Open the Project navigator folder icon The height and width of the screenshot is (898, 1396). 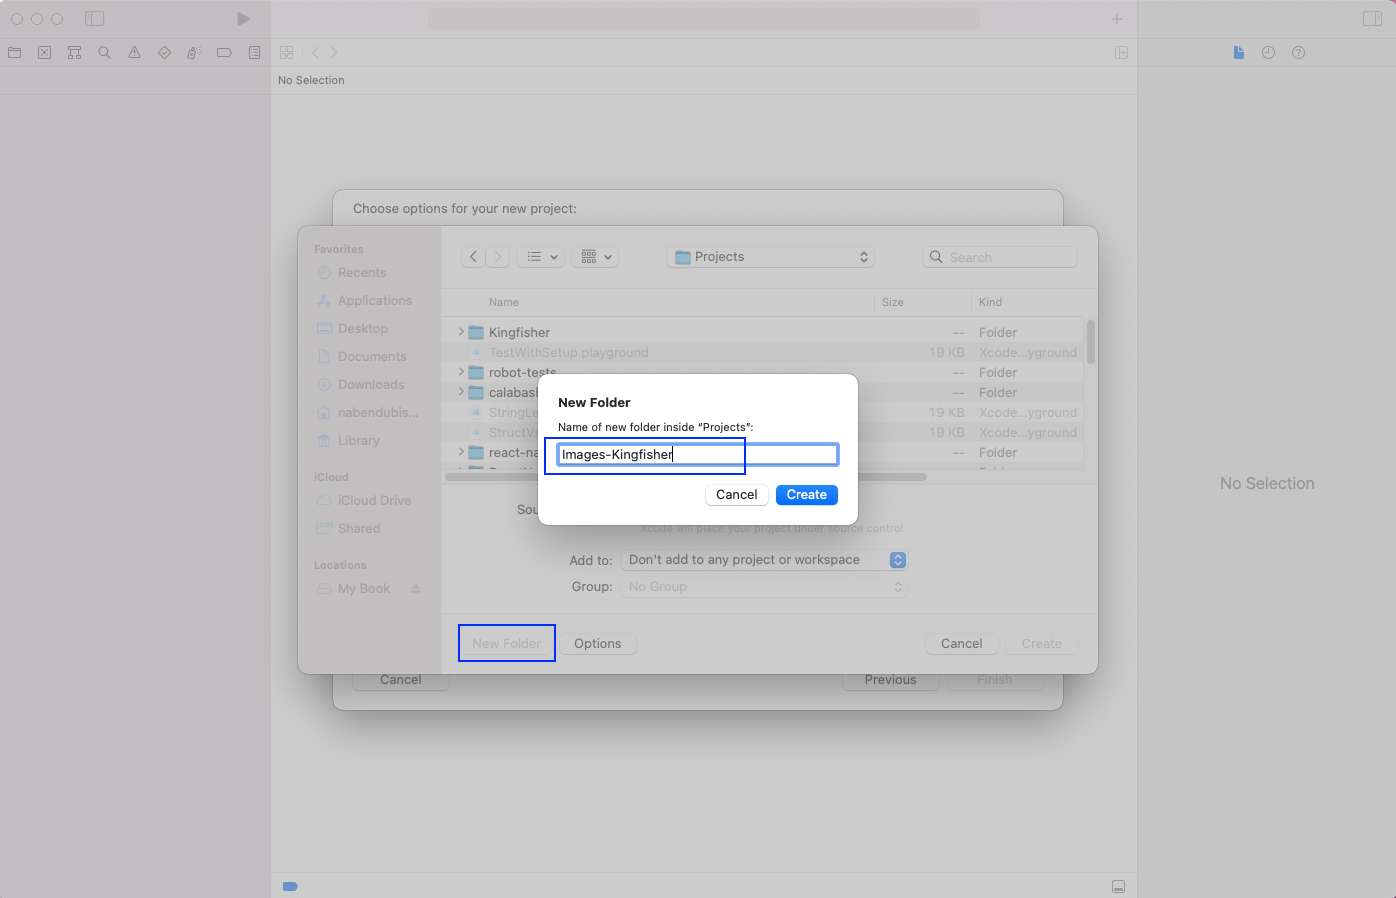pyautogui.click(x=15, y=53)
